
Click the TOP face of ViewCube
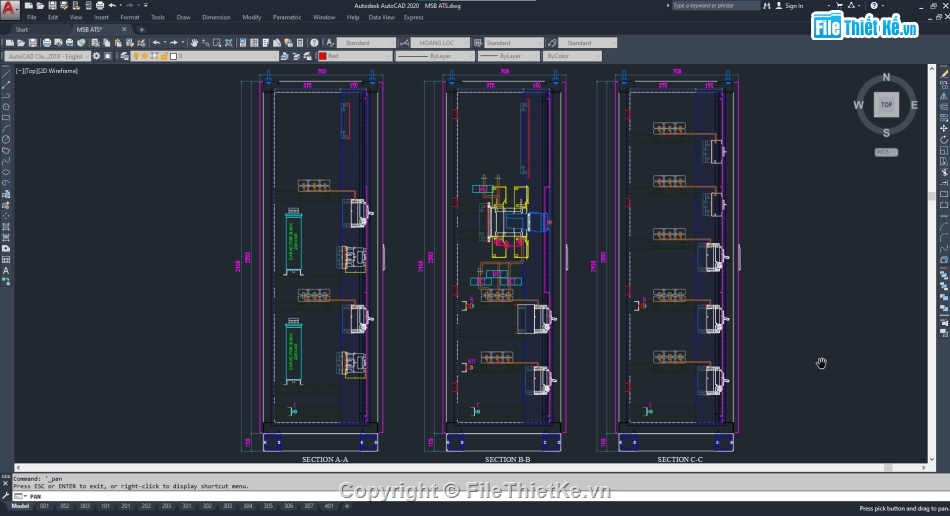point(886,105)
